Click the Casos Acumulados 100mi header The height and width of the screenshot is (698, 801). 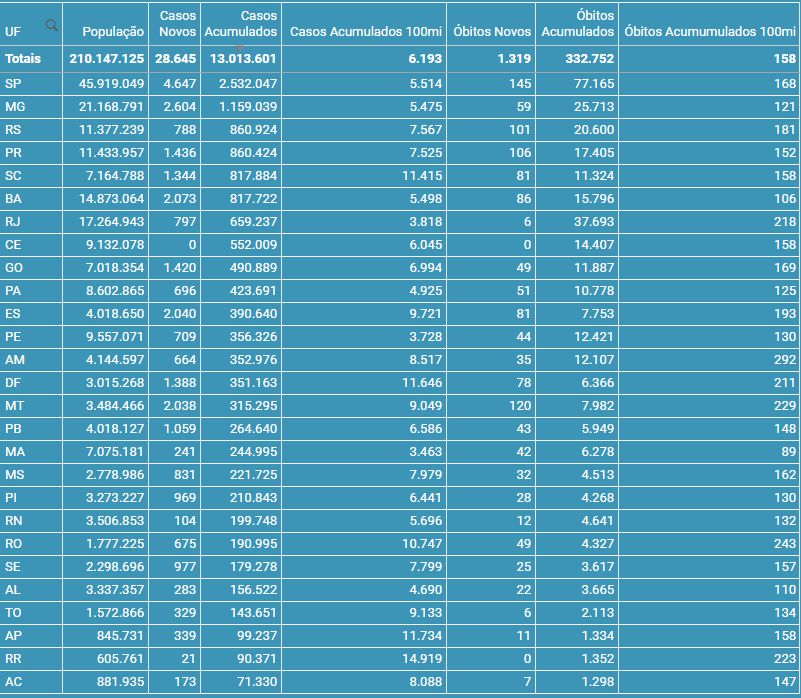[365, 32]
